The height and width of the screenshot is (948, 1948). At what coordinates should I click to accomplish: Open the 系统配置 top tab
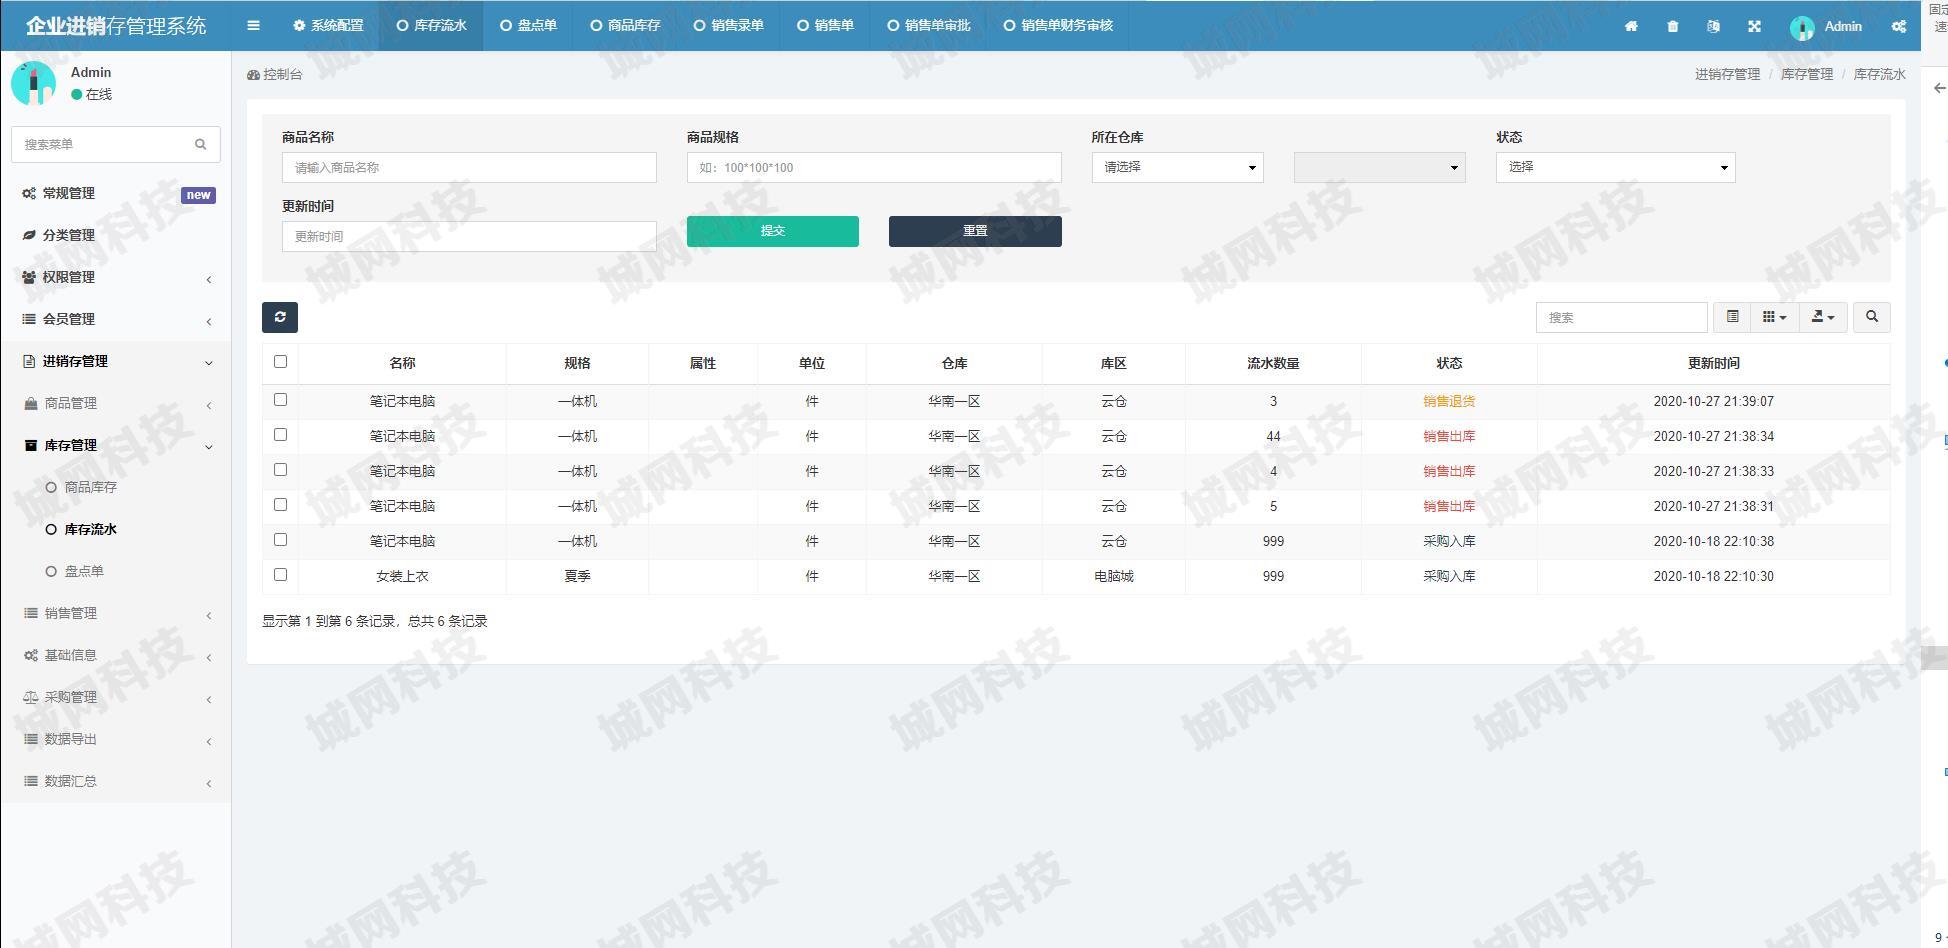(328, 26)
